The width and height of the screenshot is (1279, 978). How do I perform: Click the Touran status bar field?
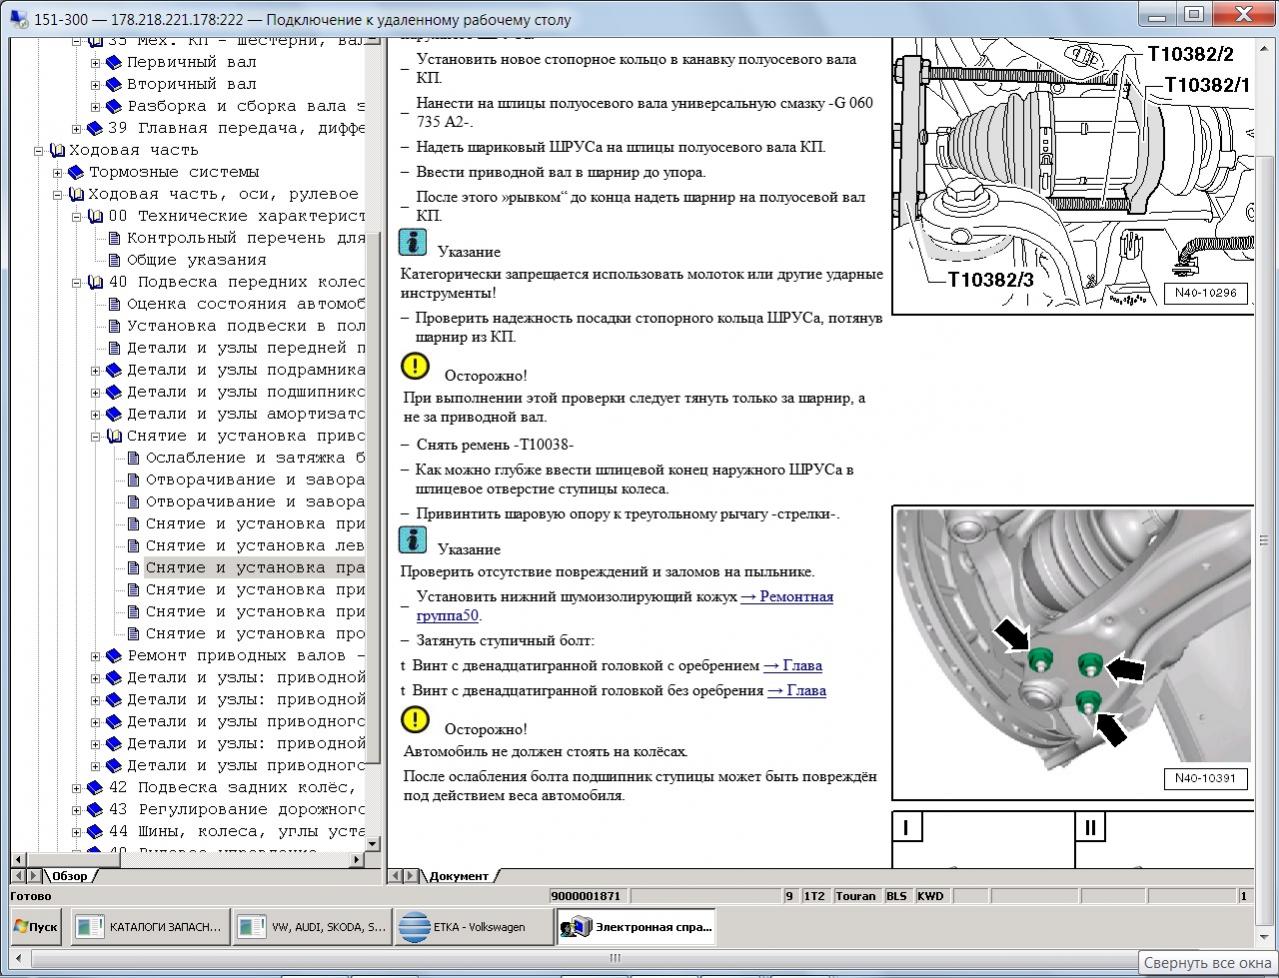[x=855, y=896]
